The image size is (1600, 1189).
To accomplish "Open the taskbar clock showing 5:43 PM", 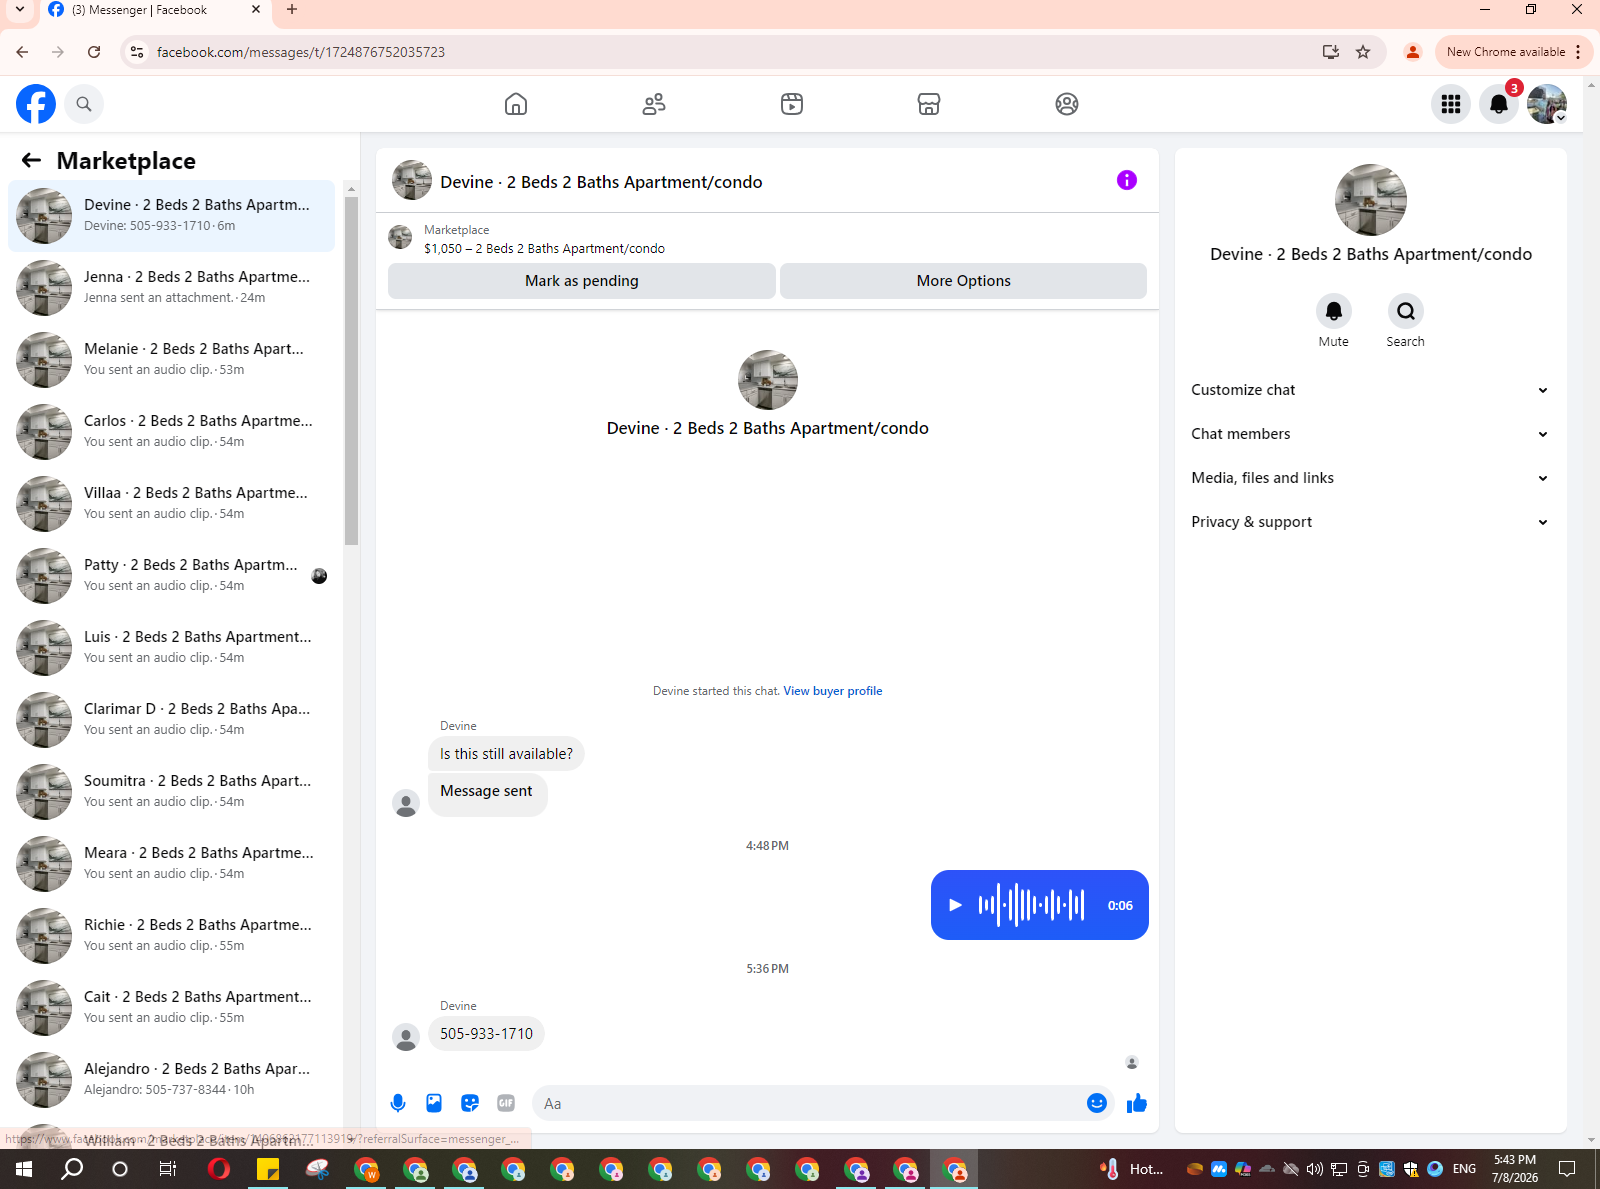I will pyautogui.click(x=1514, y=1169).
